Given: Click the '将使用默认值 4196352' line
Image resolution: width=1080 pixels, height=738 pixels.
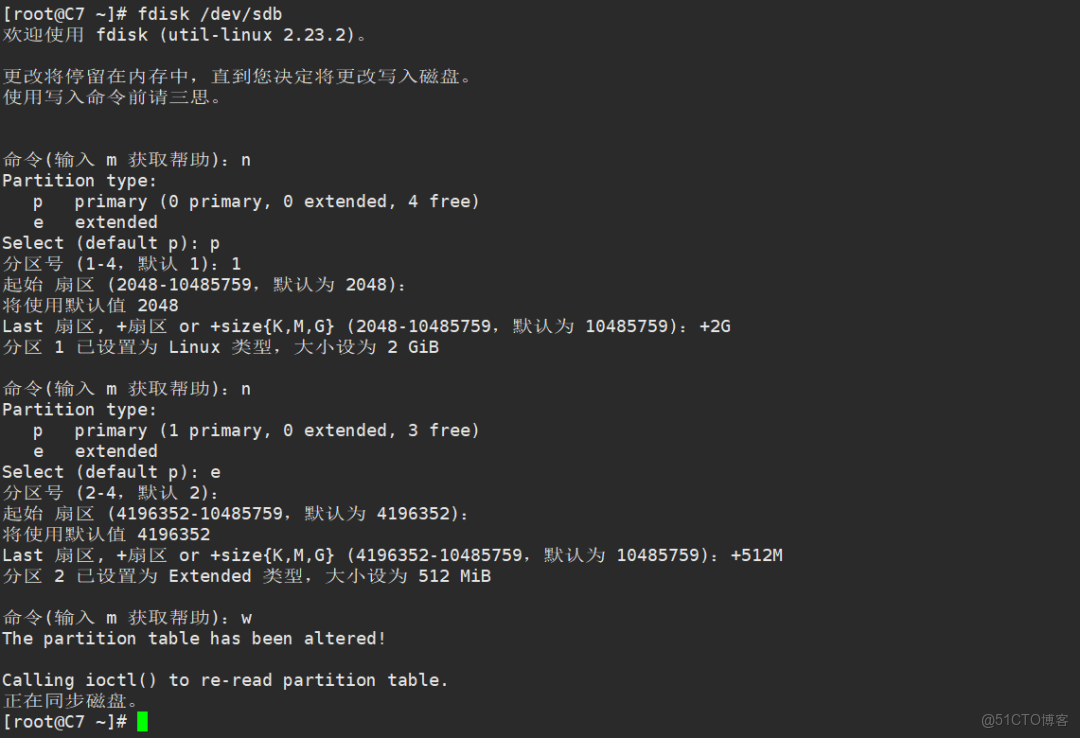Looking at the screenshot, I should pos(106,534).
